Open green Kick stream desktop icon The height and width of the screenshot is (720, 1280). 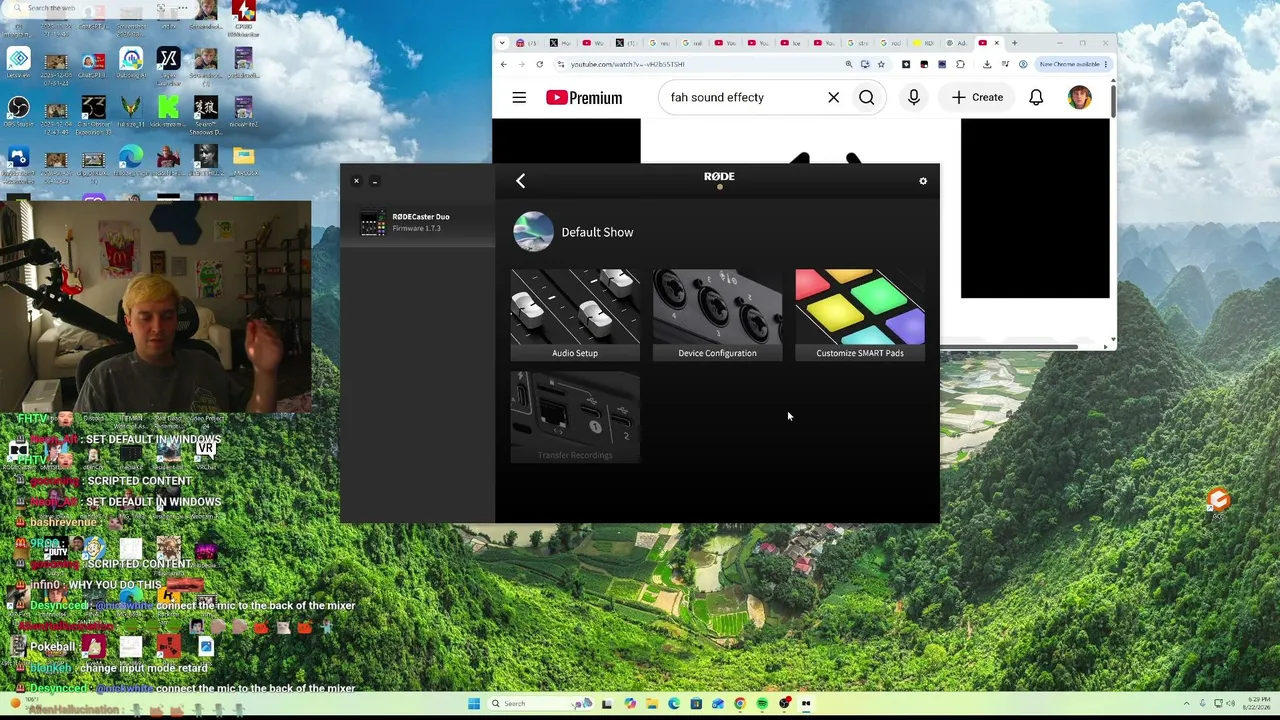168,110
